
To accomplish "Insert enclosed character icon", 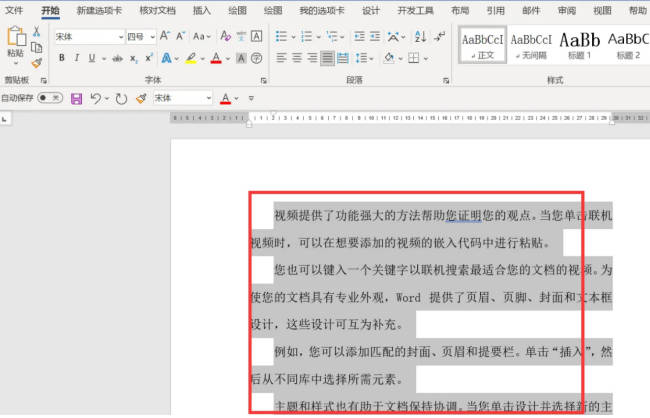I will (x=257, y=58).
